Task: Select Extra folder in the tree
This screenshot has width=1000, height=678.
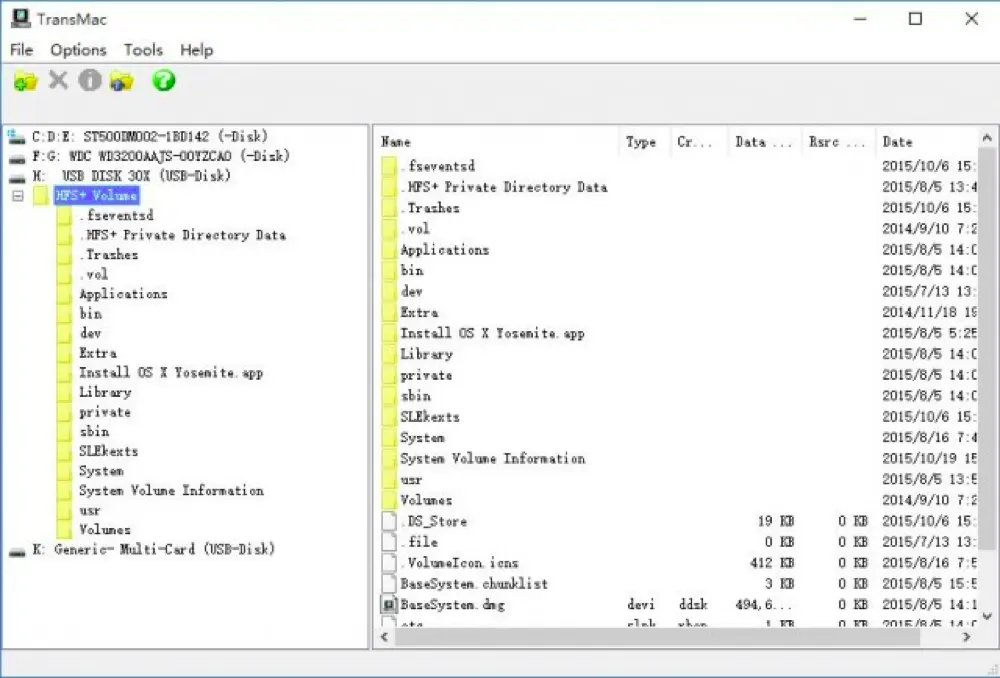Action: point(98,353)
